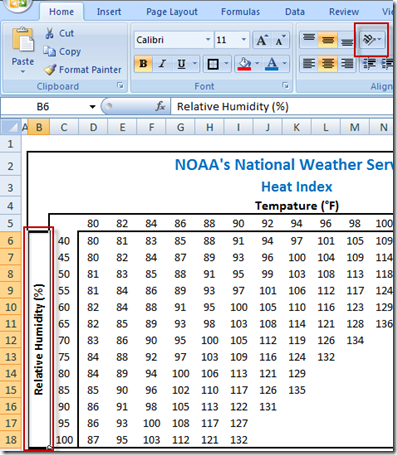Image resolution: width=397 pixels, height=455 pixels.
Task: Click the Copy button
Action: tap(62, 51)
